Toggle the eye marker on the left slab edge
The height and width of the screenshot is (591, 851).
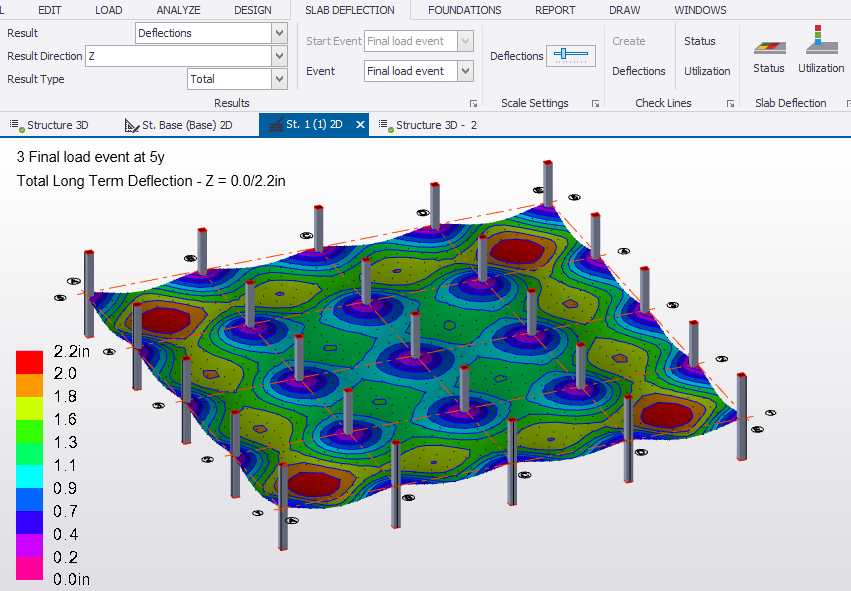coord(75,280)
